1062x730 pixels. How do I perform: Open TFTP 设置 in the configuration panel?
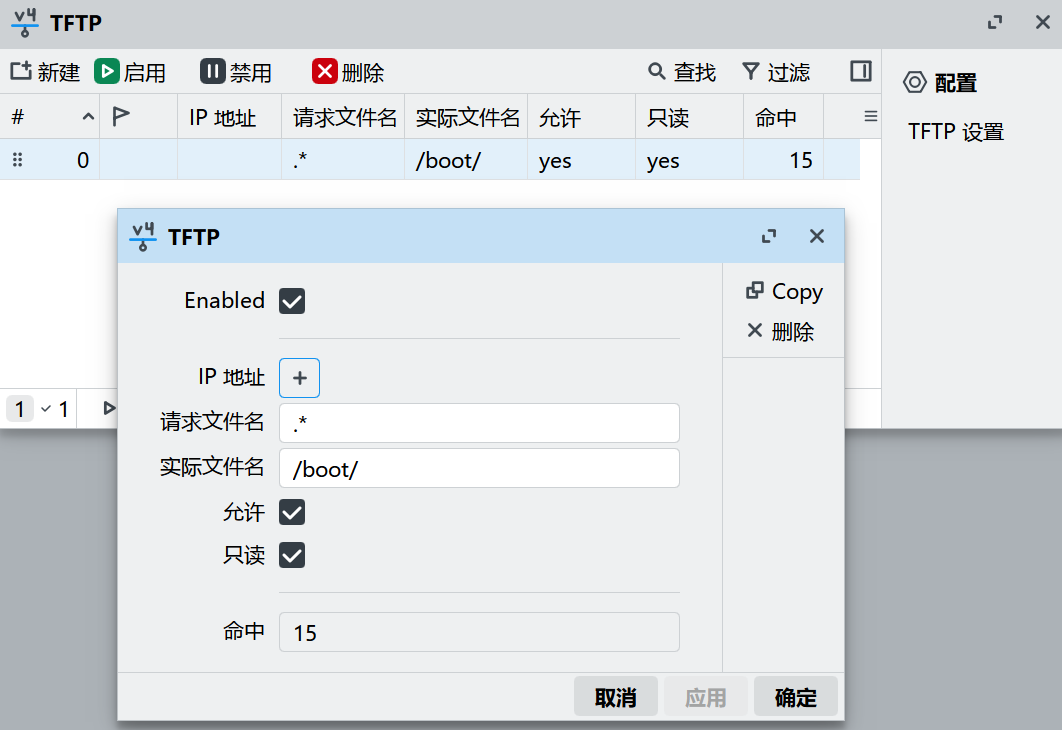[x=956, y=131]
